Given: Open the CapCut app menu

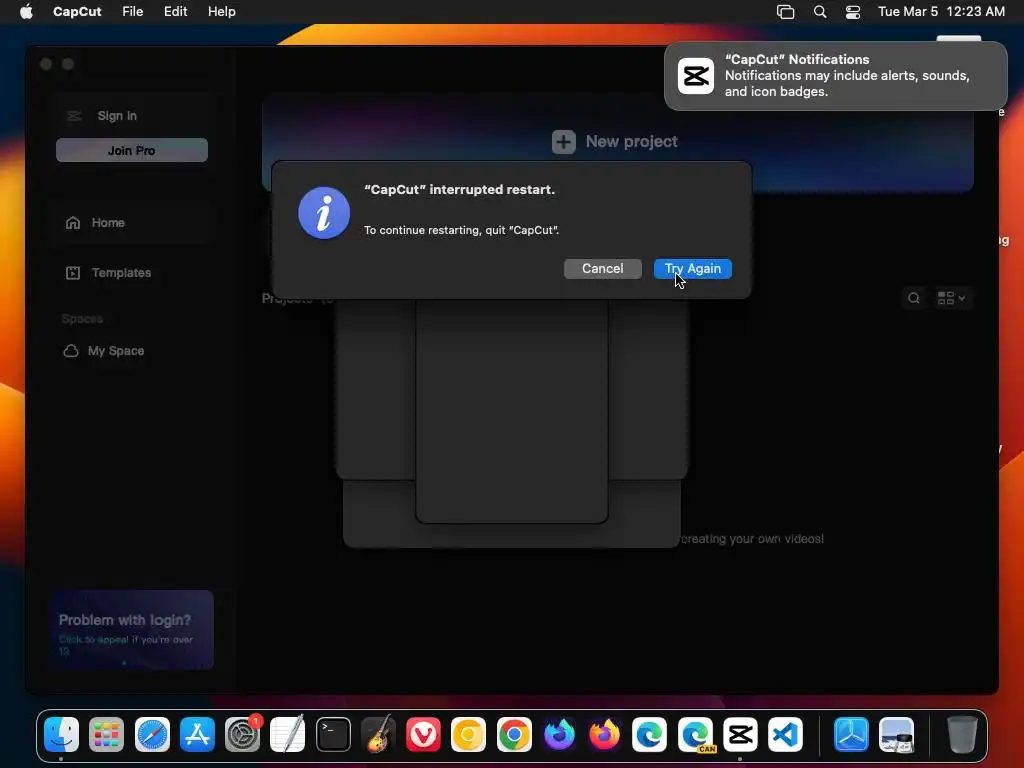Looking at the screenshot, I should tap(77, 12).
